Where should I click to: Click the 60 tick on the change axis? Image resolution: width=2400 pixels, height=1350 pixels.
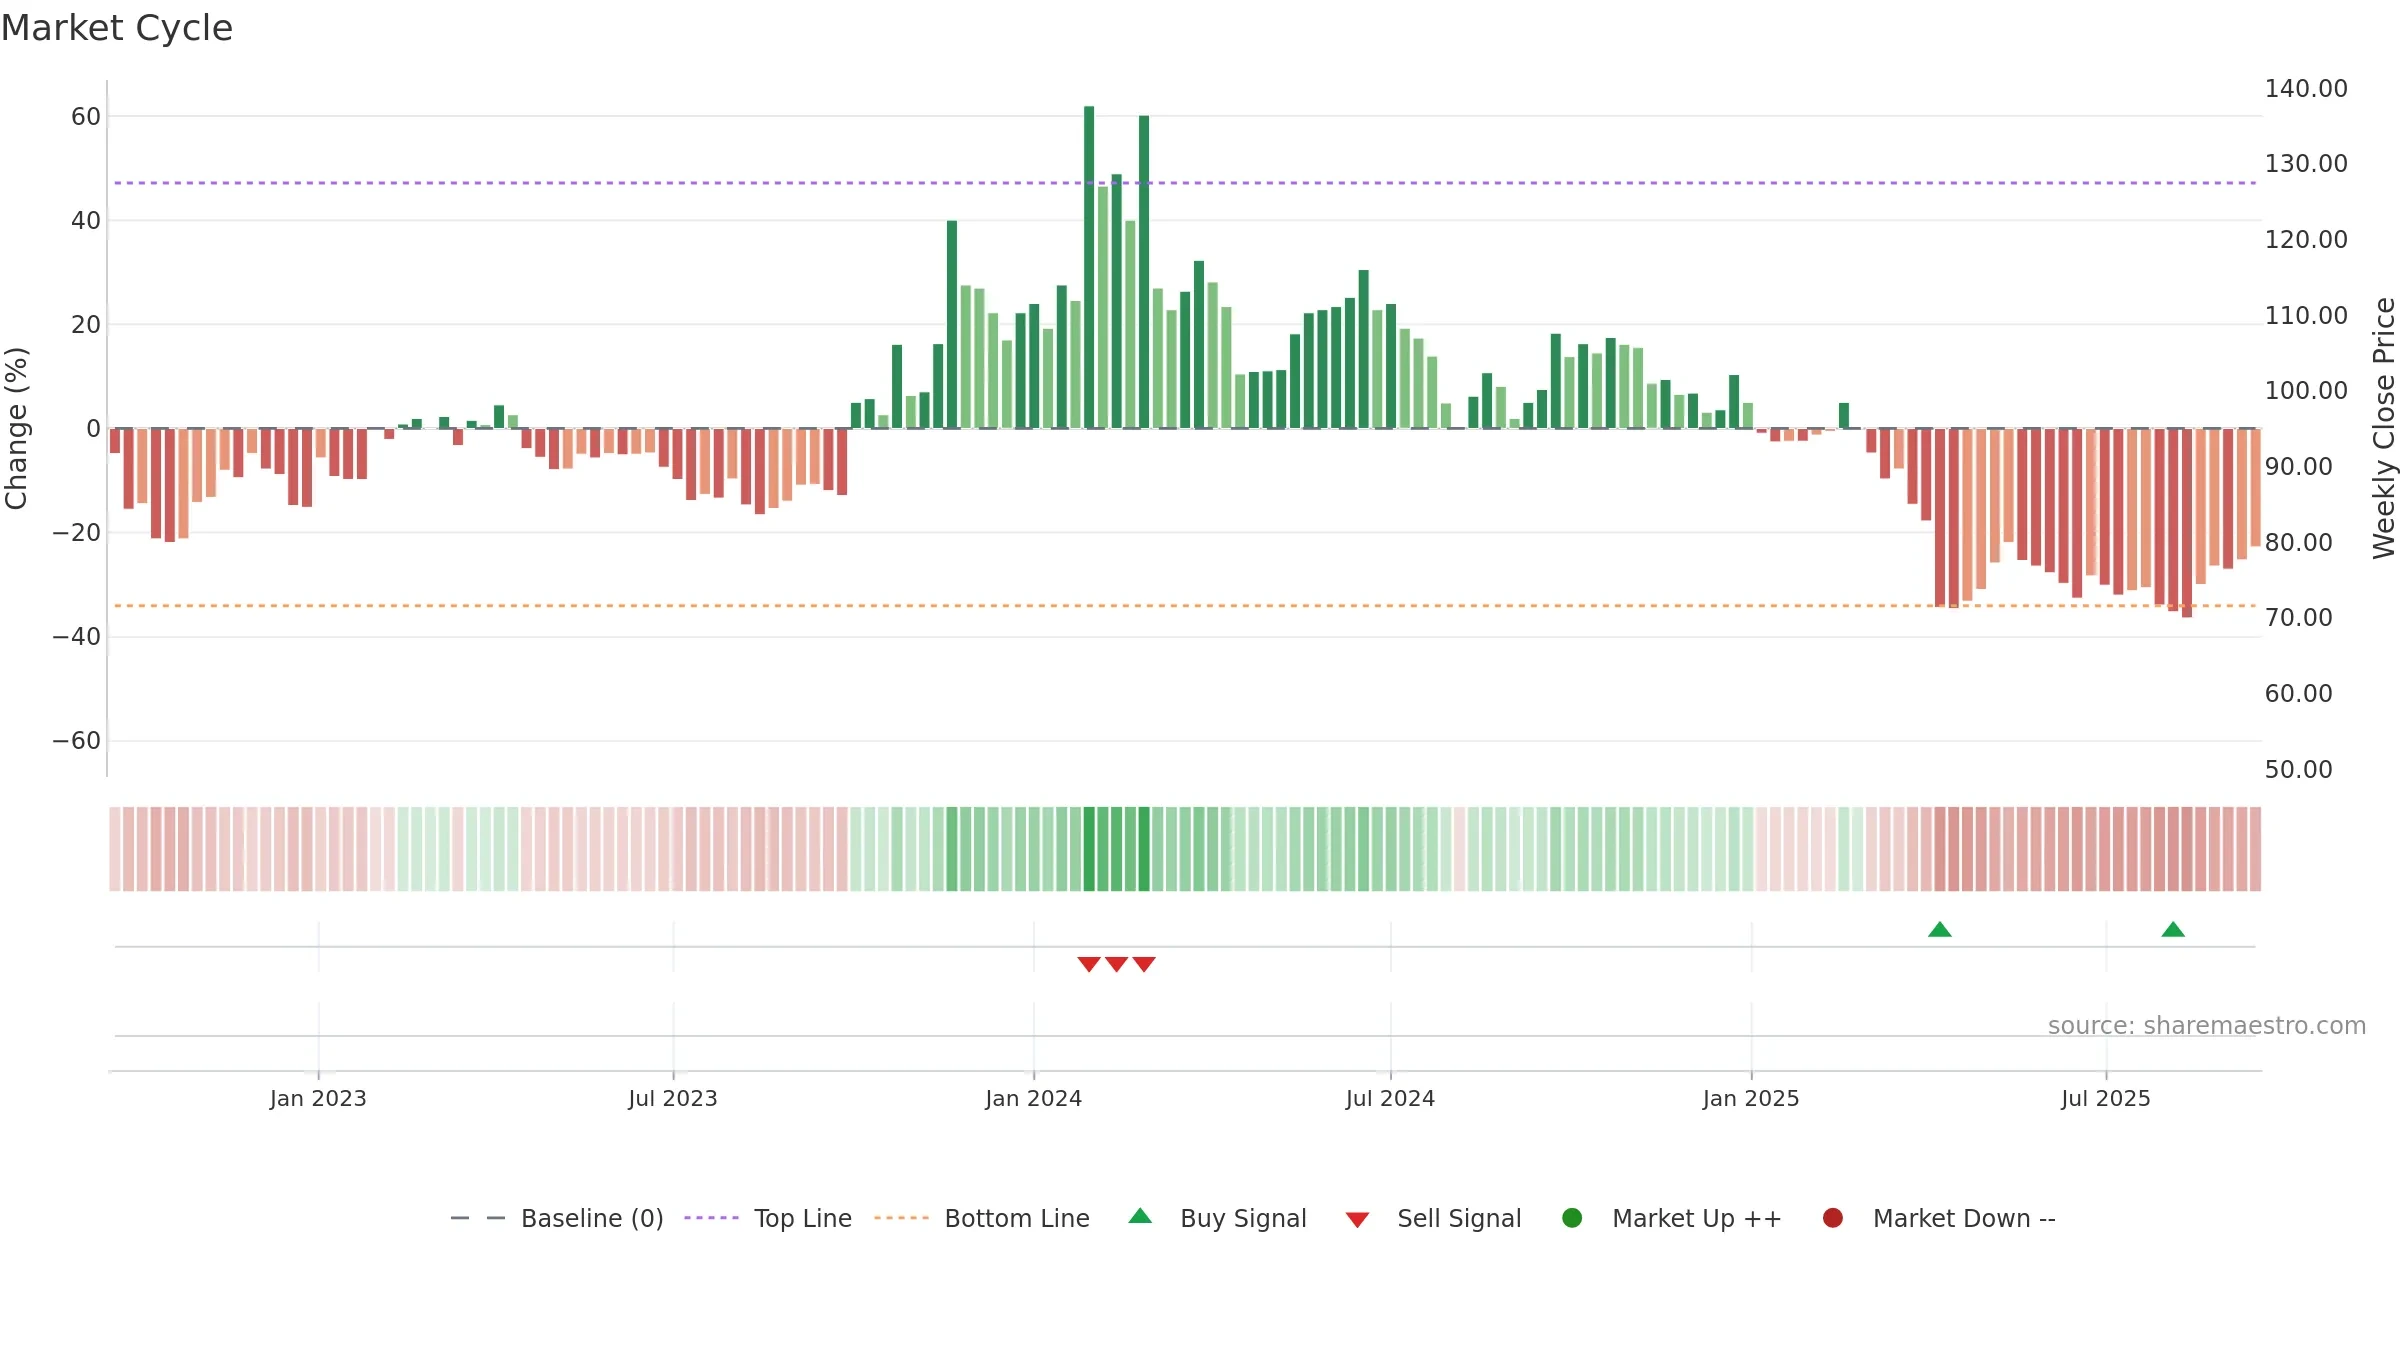tap(86, 117)
